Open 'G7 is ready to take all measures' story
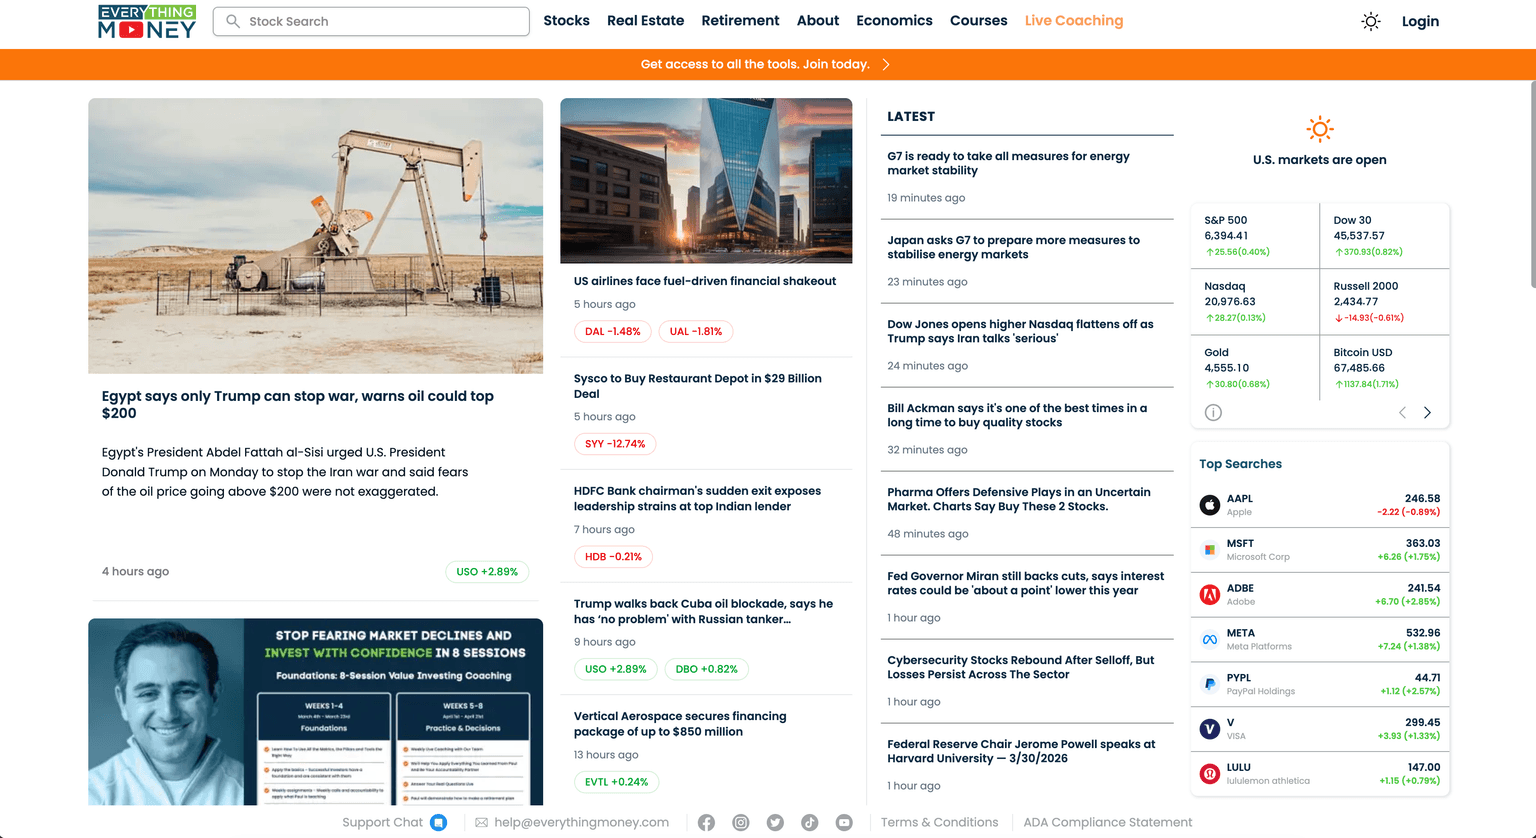This screenshot has height=838, width=1536. pos(1008,163)
